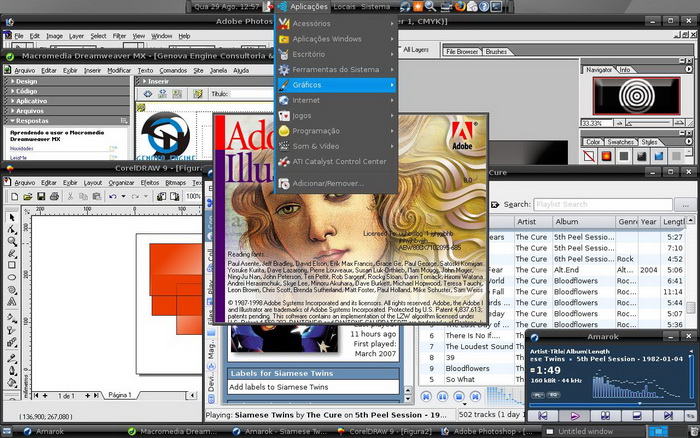Switch to the Swatches tab in Photoshop

[619, 143]
